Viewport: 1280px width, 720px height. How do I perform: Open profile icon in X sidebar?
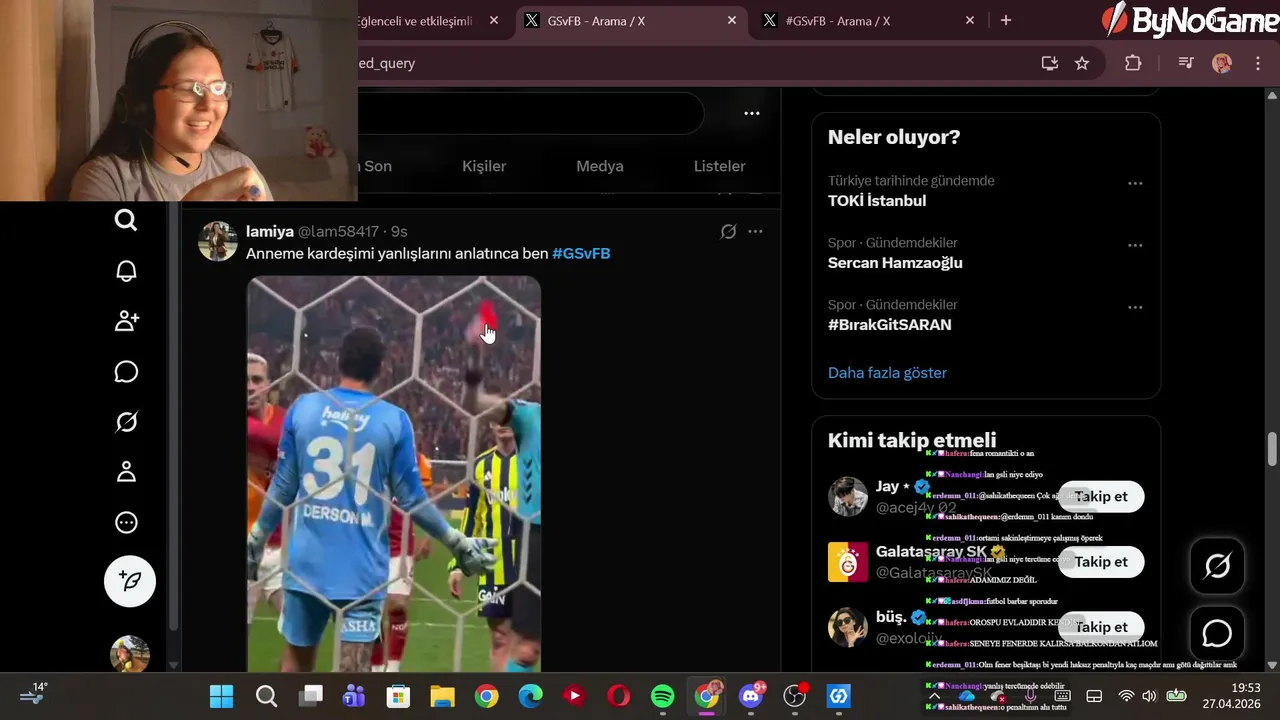[x=126, y=472]
